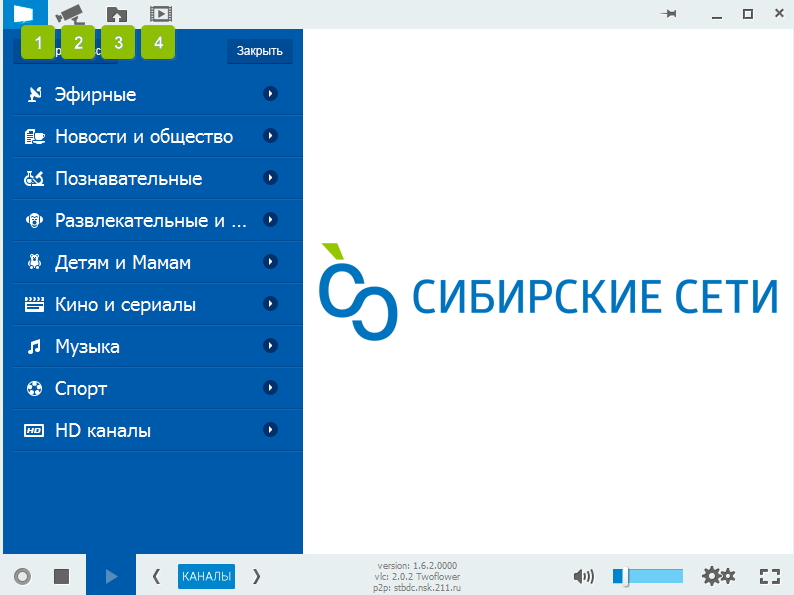
Task: Click the satellite dish icon by Эфирные
Action: tap(34, 94)
